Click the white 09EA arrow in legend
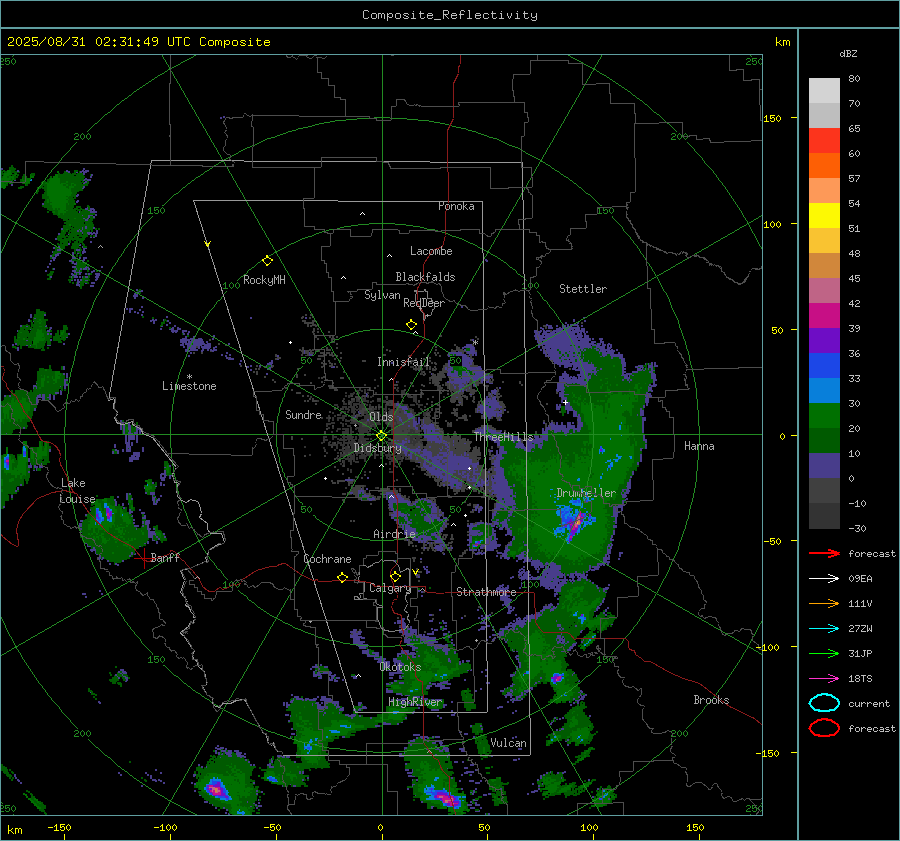The height and width of the screenshot is (841, 900). 824,579
